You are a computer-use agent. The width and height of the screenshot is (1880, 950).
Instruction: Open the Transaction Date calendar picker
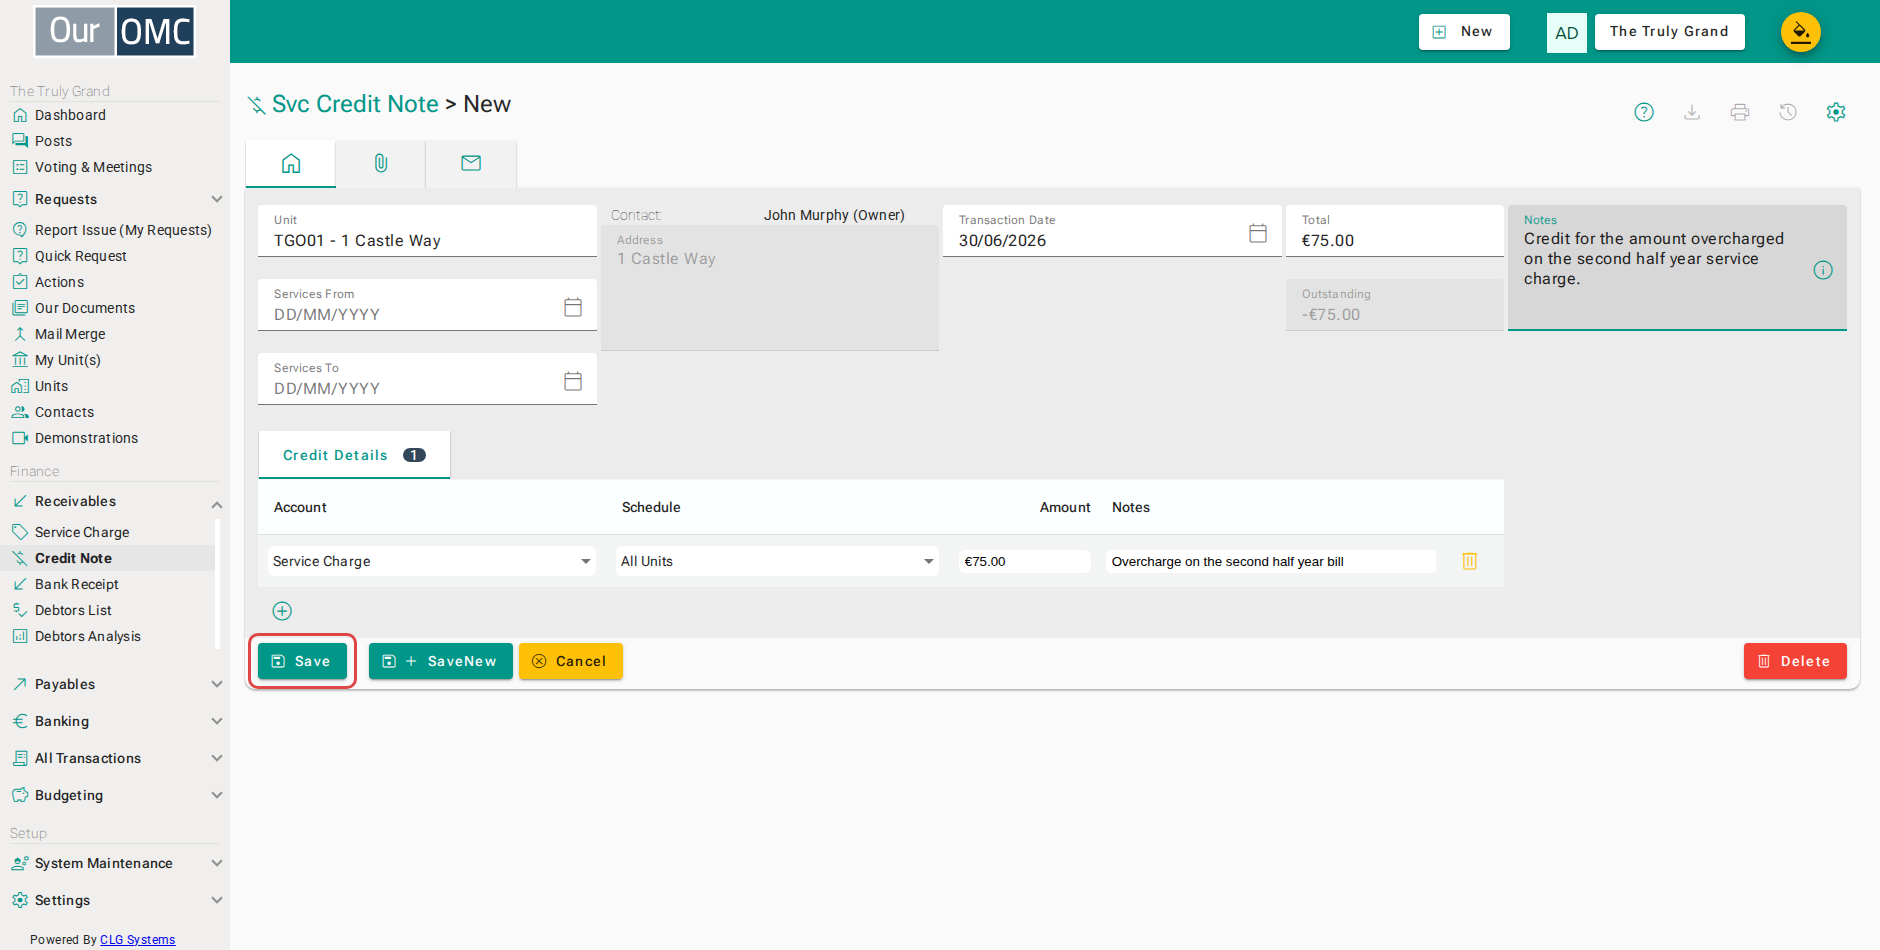point(1258,233)
